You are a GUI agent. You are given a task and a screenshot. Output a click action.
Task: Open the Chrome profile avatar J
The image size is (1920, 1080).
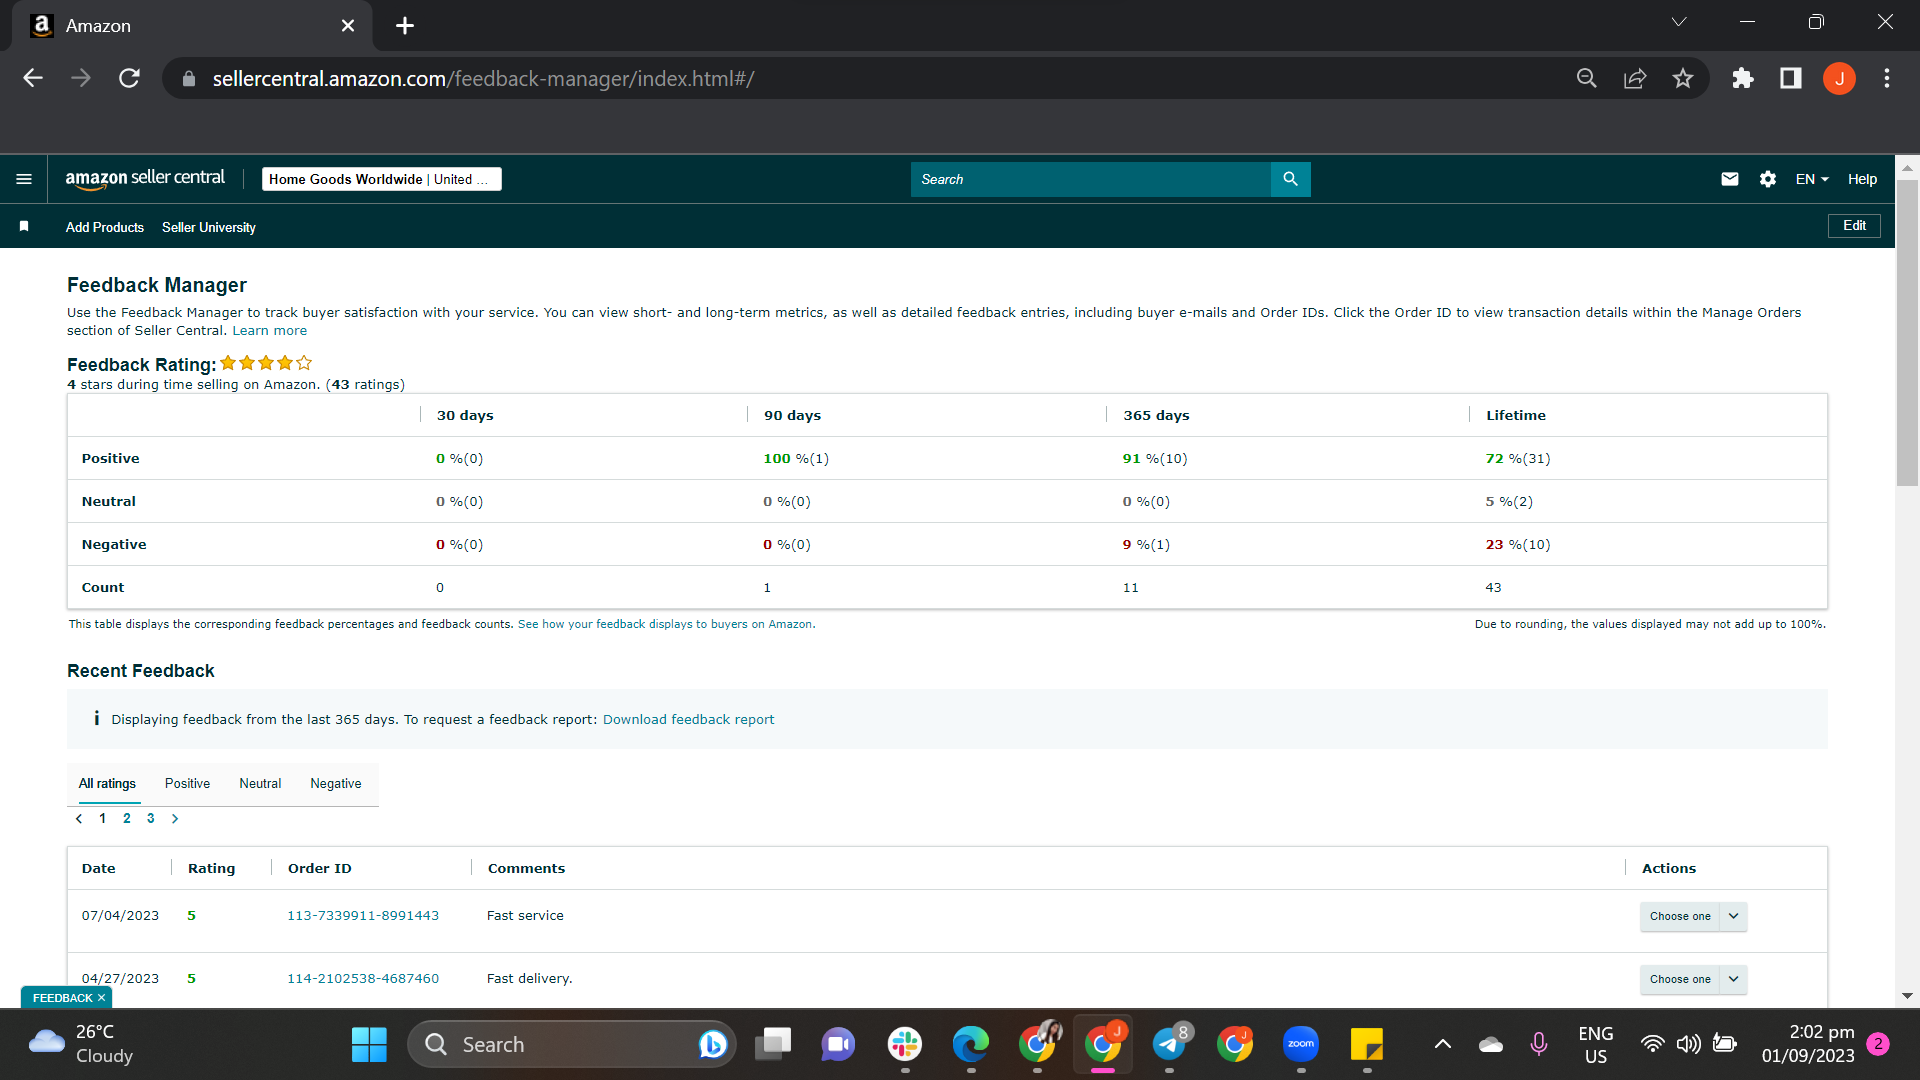(1839, 78)
